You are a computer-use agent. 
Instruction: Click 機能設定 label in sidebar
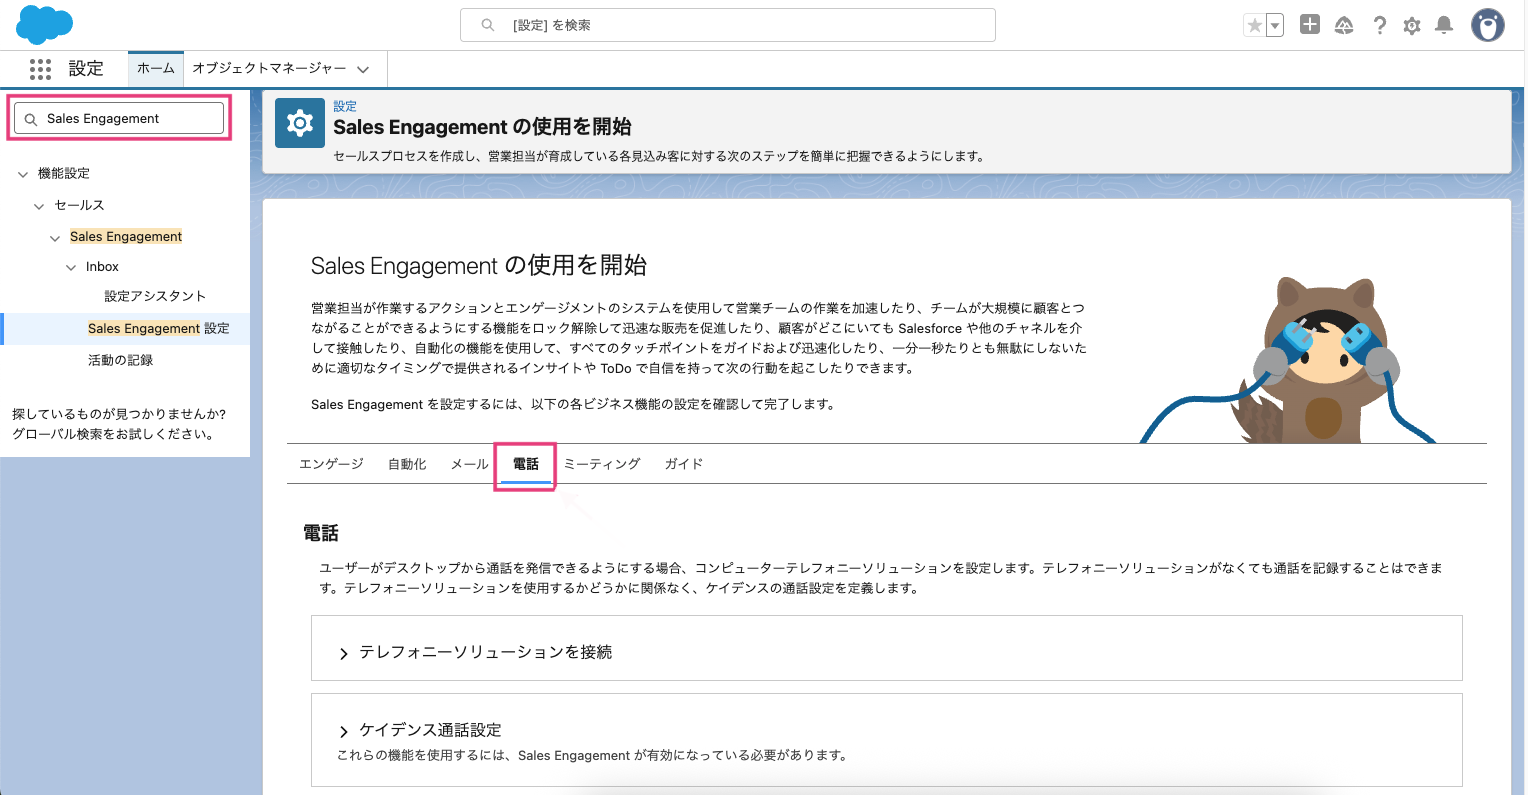pos(64,173)
